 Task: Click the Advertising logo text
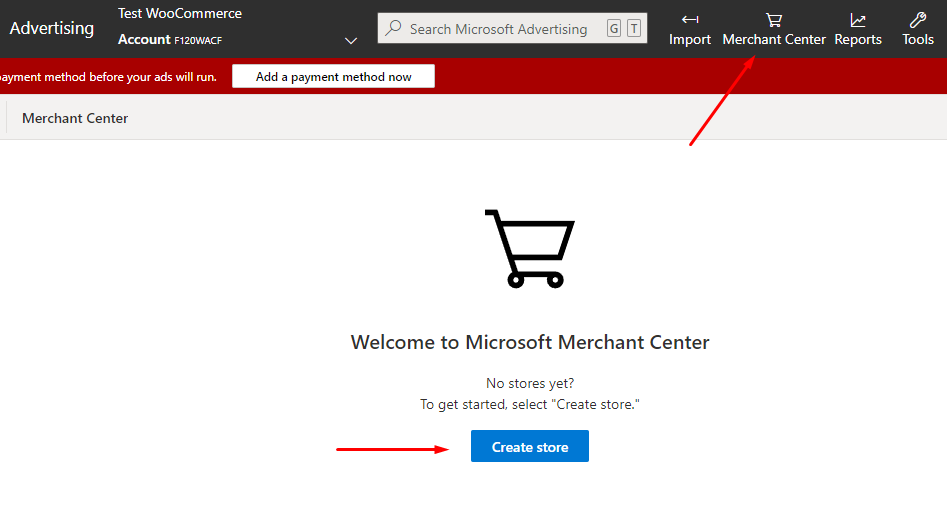coord(52,28)
